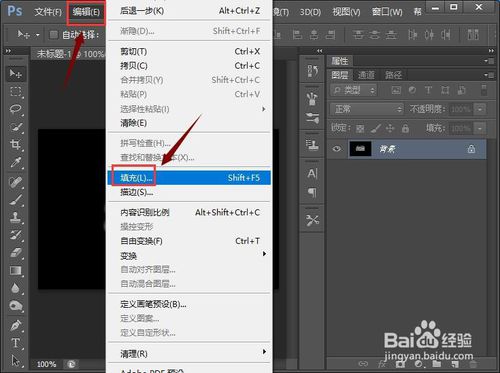Expand the collapsed left toolbox arrows
The width and height of the screenshot is (500, 373).
tap(8, 51)
